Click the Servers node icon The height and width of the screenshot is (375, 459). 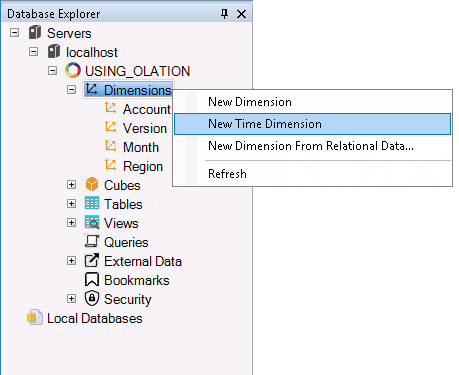35,33
